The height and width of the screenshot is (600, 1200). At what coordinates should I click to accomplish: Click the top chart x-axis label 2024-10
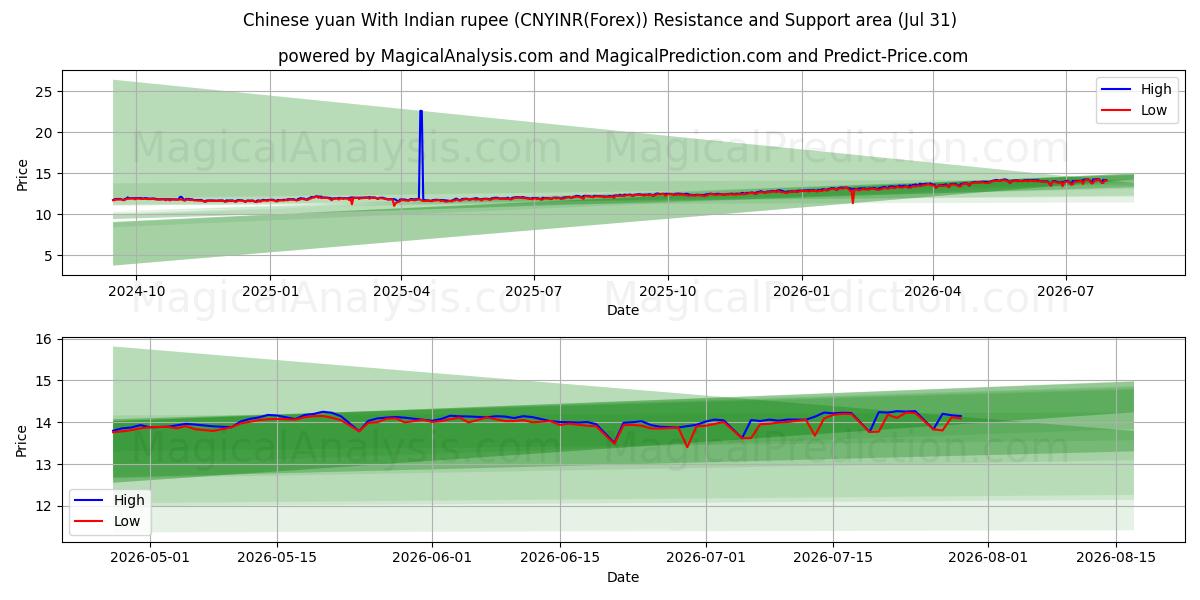pyautogui.click(x=136, y=291)
